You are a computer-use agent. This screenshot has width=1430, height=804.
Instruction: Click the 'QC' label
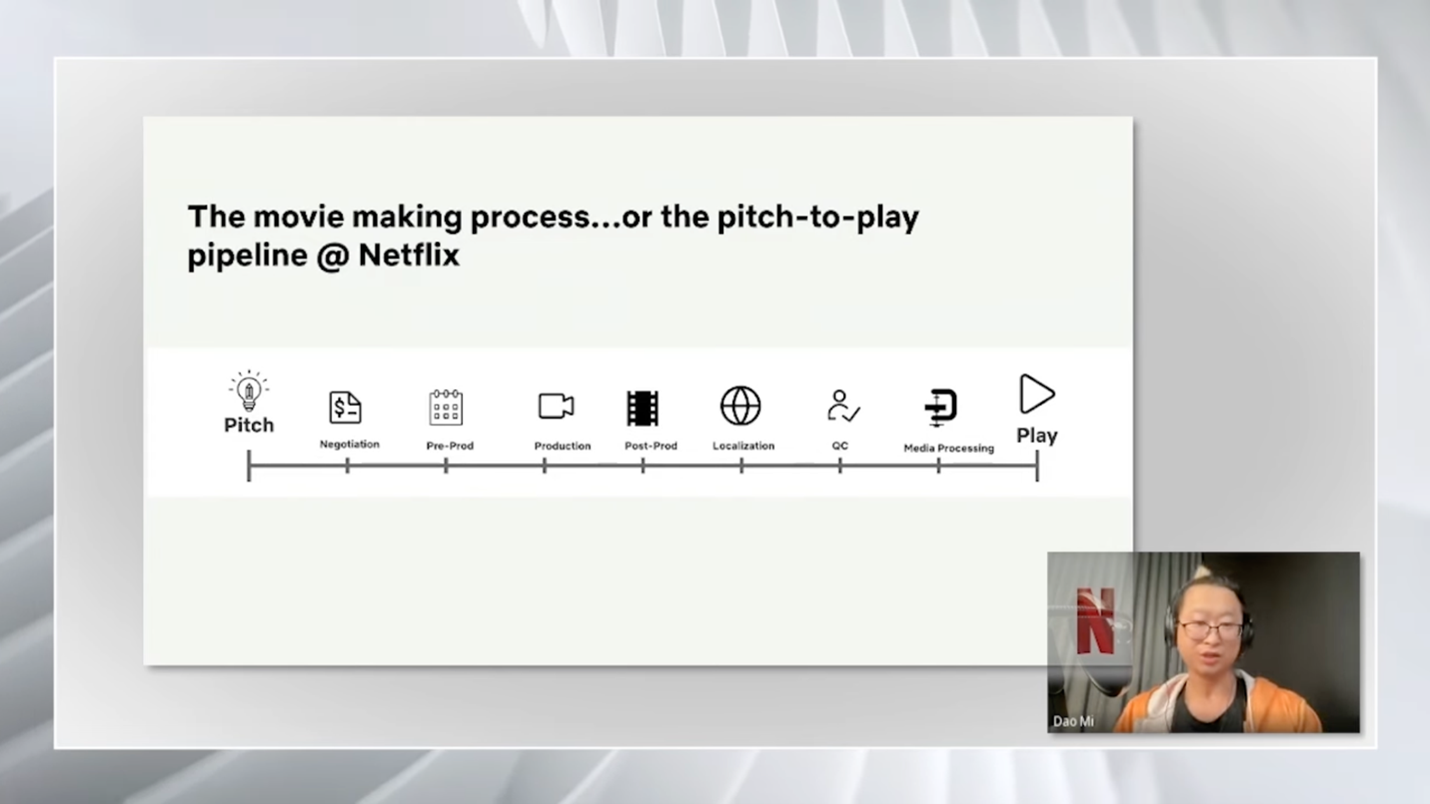point(840,446)
